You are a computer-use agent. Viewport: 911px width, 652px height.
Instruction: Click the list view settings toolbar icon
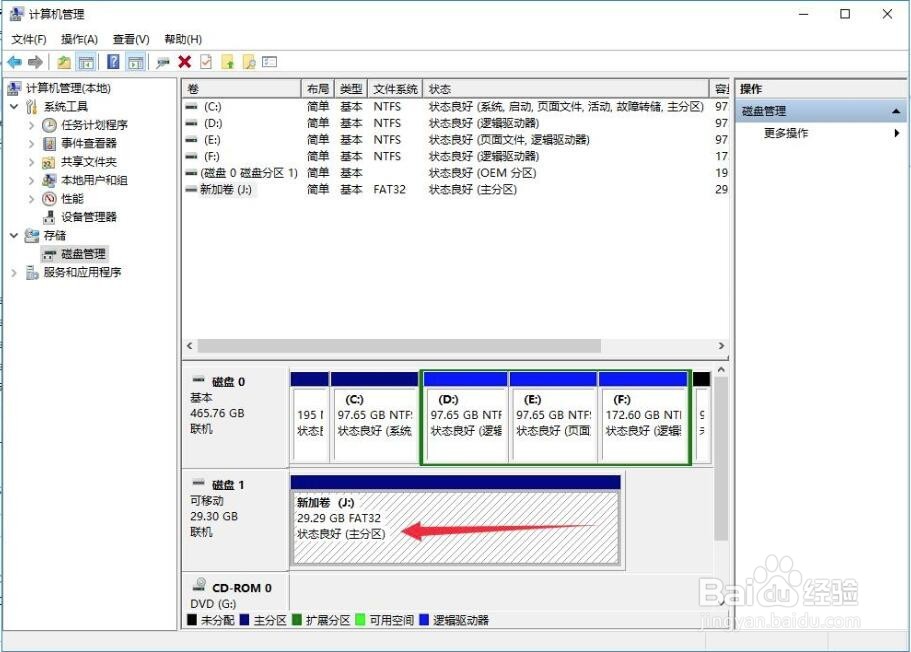[x=270, y=62]
